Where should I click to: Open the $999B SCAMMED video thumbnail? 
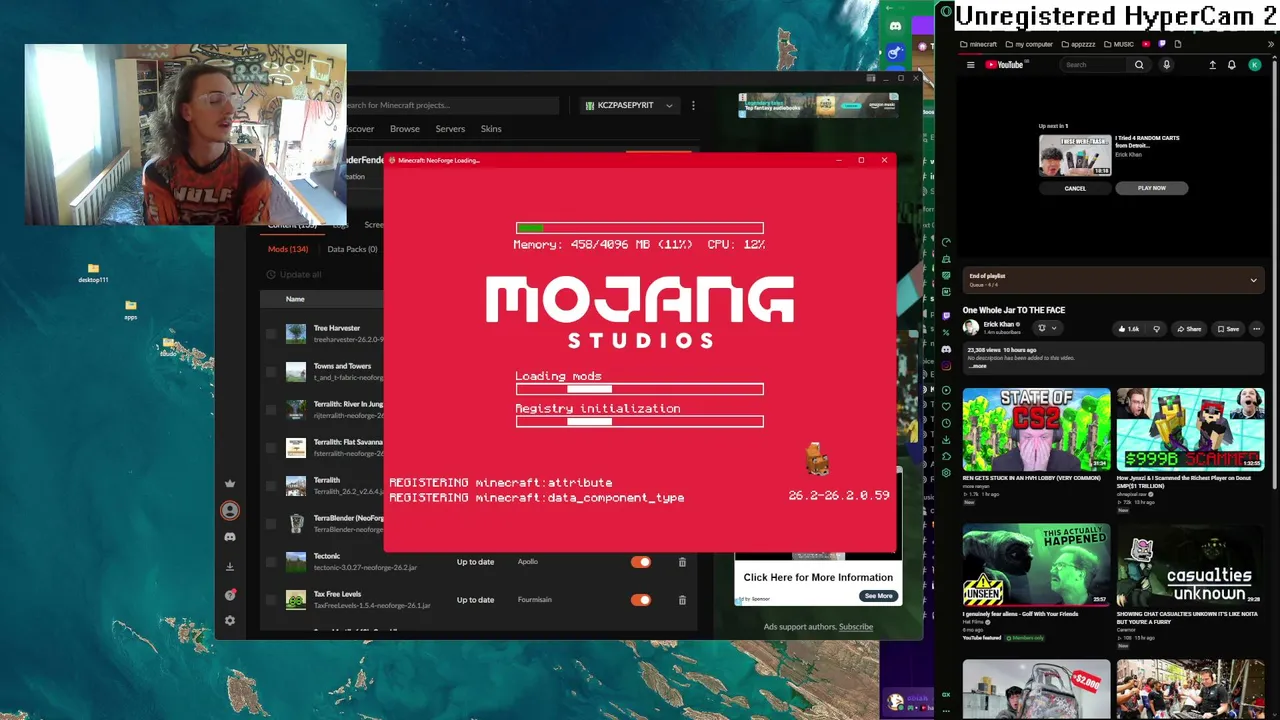1190,429
